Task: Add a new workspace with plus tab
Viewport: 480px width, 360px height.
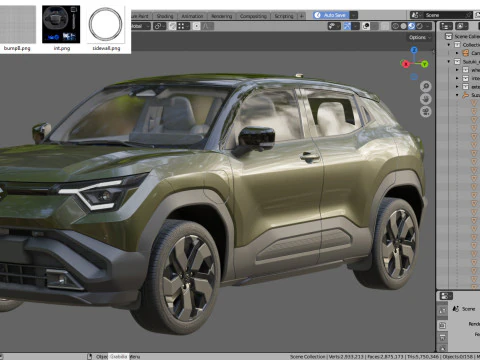Action: 301,16
